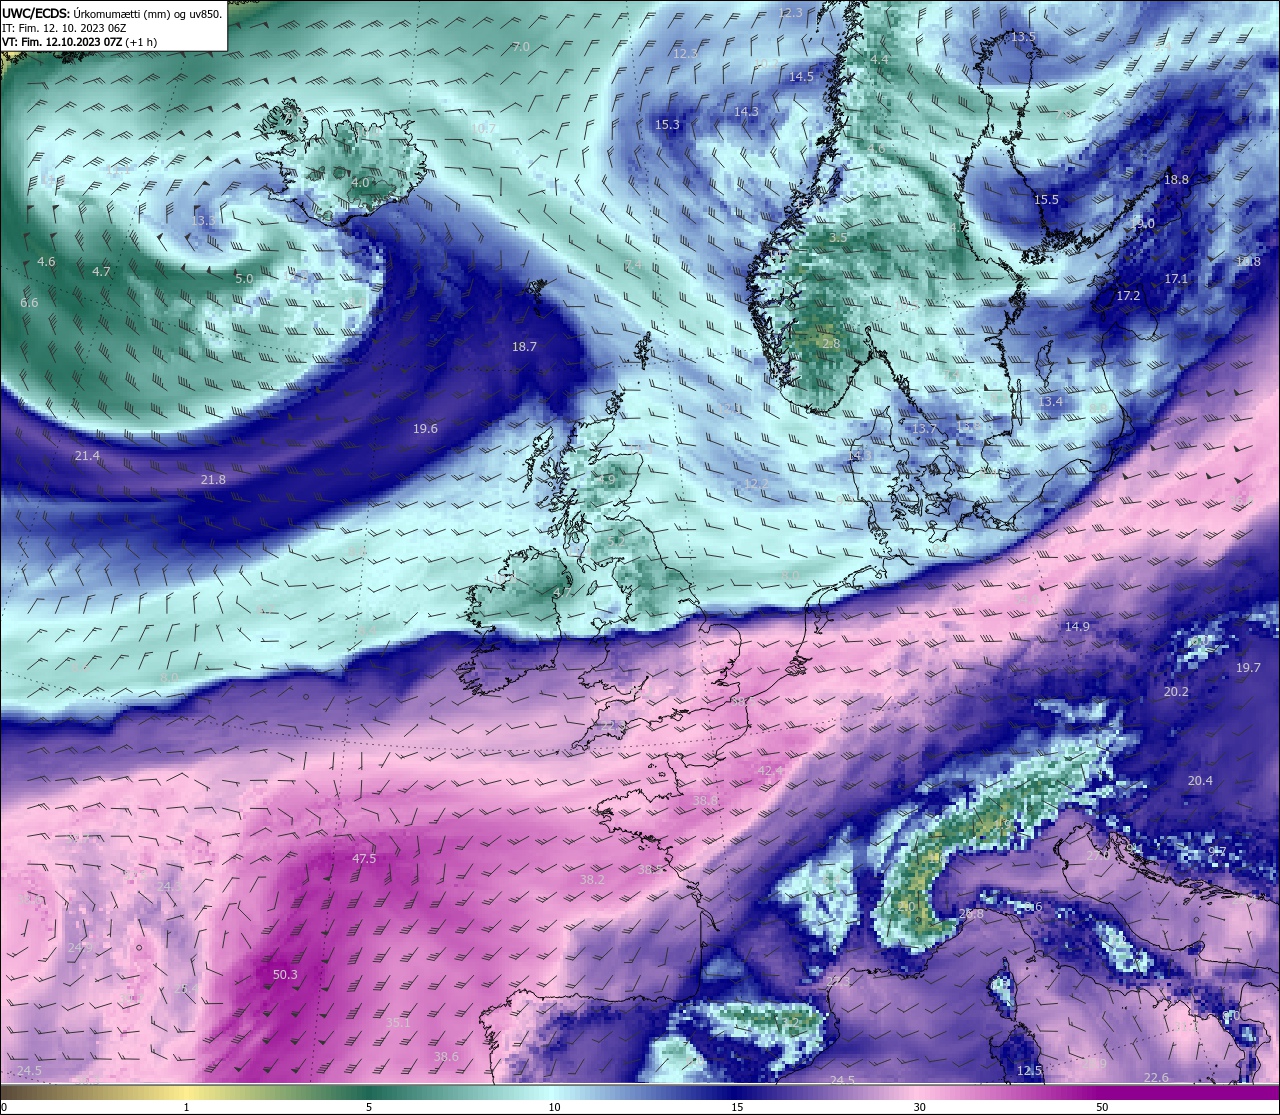Click the 28.8 value near the Alps

point(971,914)
